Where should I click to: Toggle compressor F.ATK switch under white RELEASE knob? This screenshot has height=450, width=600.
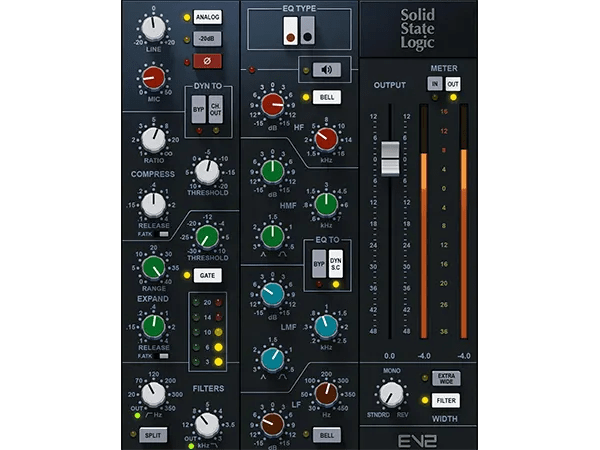point(164,234)
